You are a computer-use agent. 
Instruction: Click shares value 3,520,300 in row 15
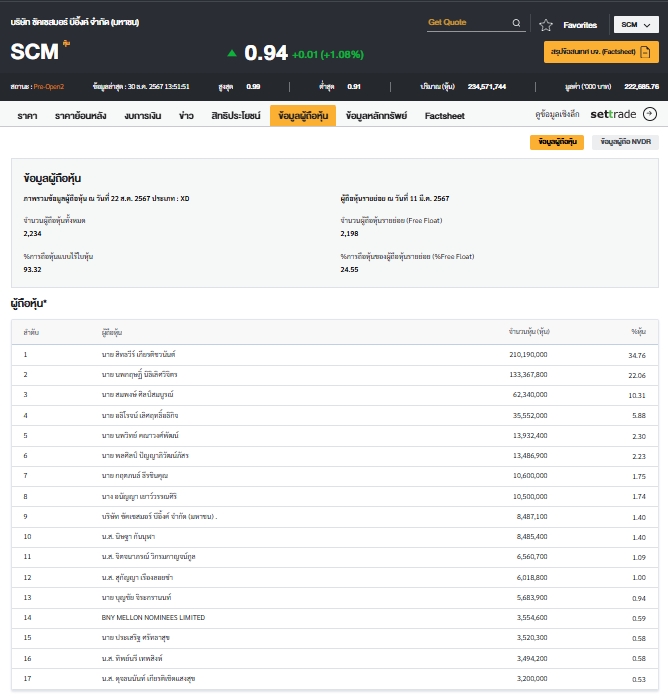[x=532, y=637]
